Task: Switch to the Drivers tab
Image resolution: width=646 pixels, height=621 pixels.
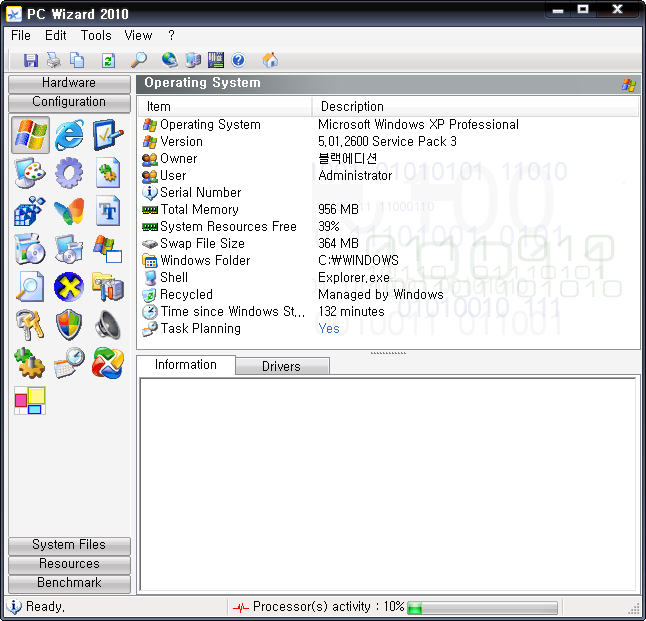Action: (282, 366)
